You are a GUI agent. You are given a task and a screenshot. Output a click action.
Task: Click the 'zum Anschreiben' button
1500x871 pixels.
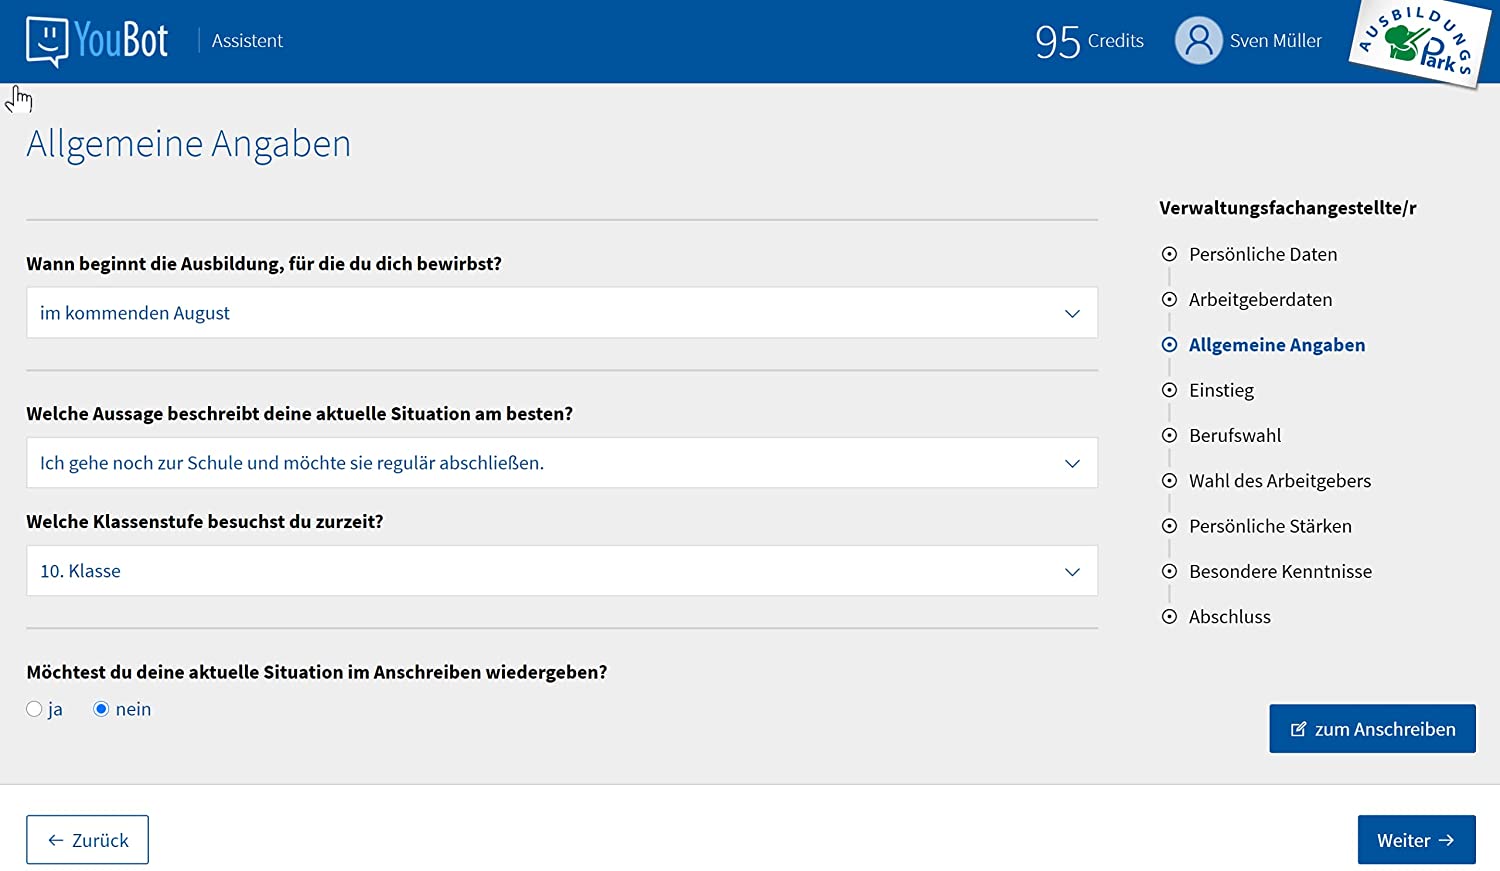click(1372, 729)
